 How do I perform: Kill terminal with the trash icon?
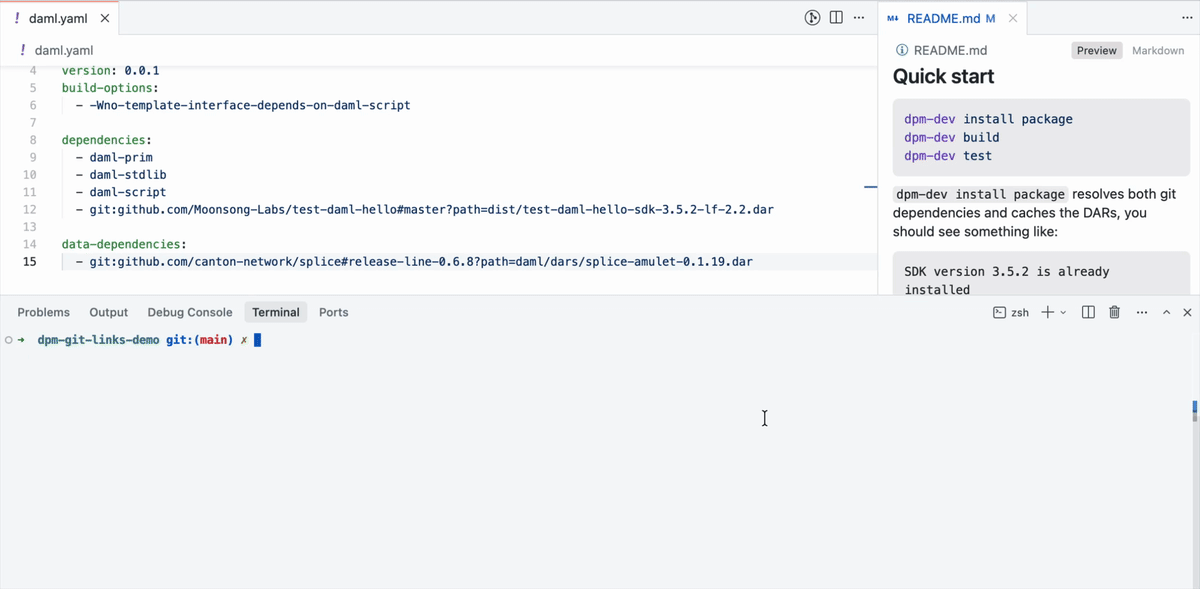coord(1115,312)
